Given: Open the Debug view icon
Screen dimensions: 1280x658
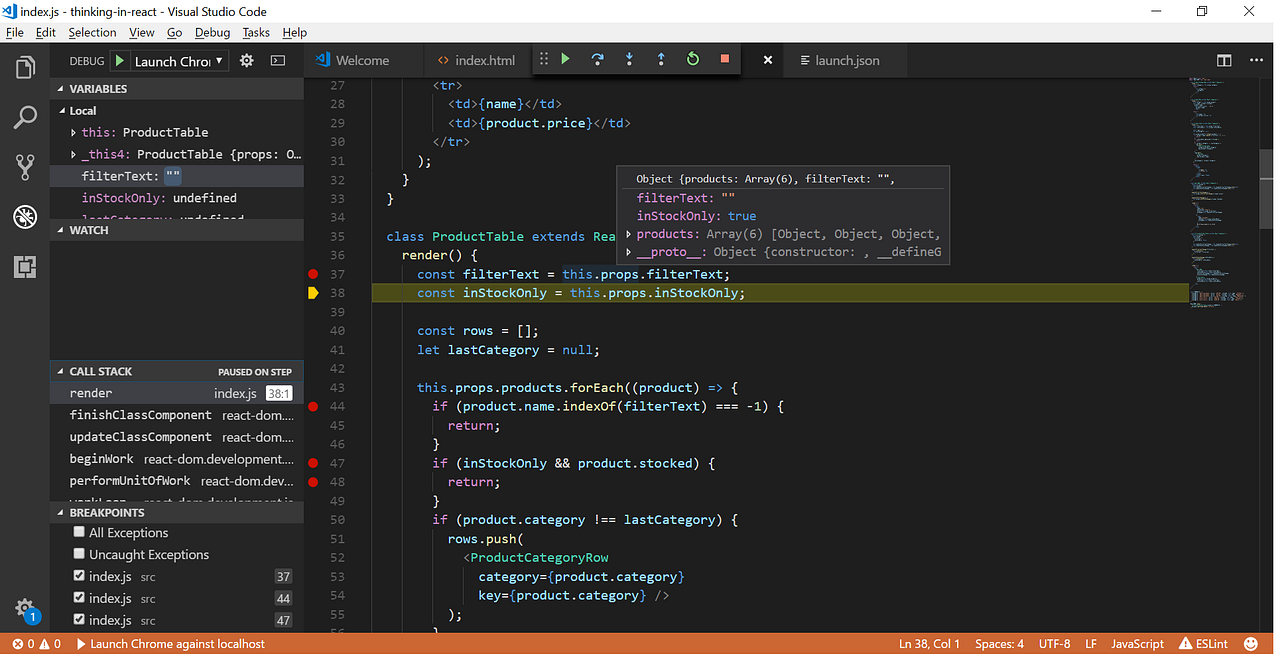Looking at the screenshot, I should point(25,216).
